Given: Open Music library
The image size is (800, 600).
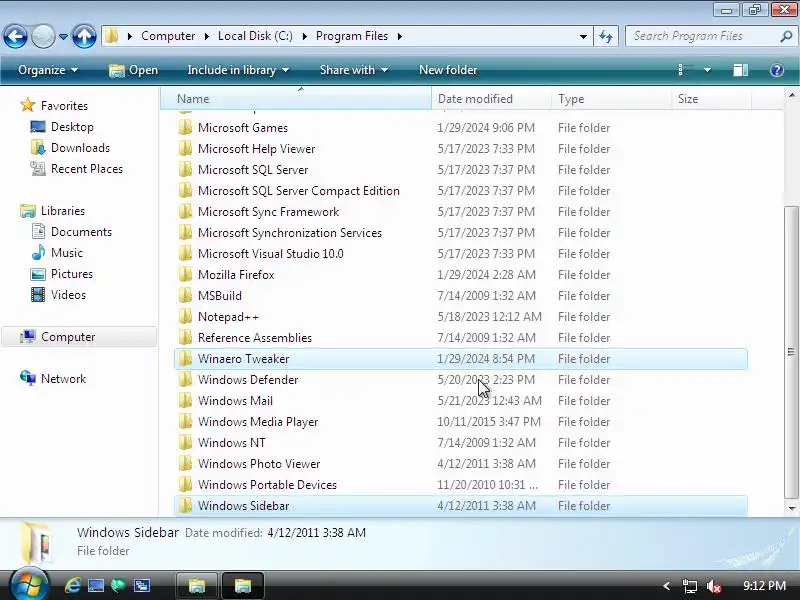Looking at the screenshot, I should click(x=66, y=253).
